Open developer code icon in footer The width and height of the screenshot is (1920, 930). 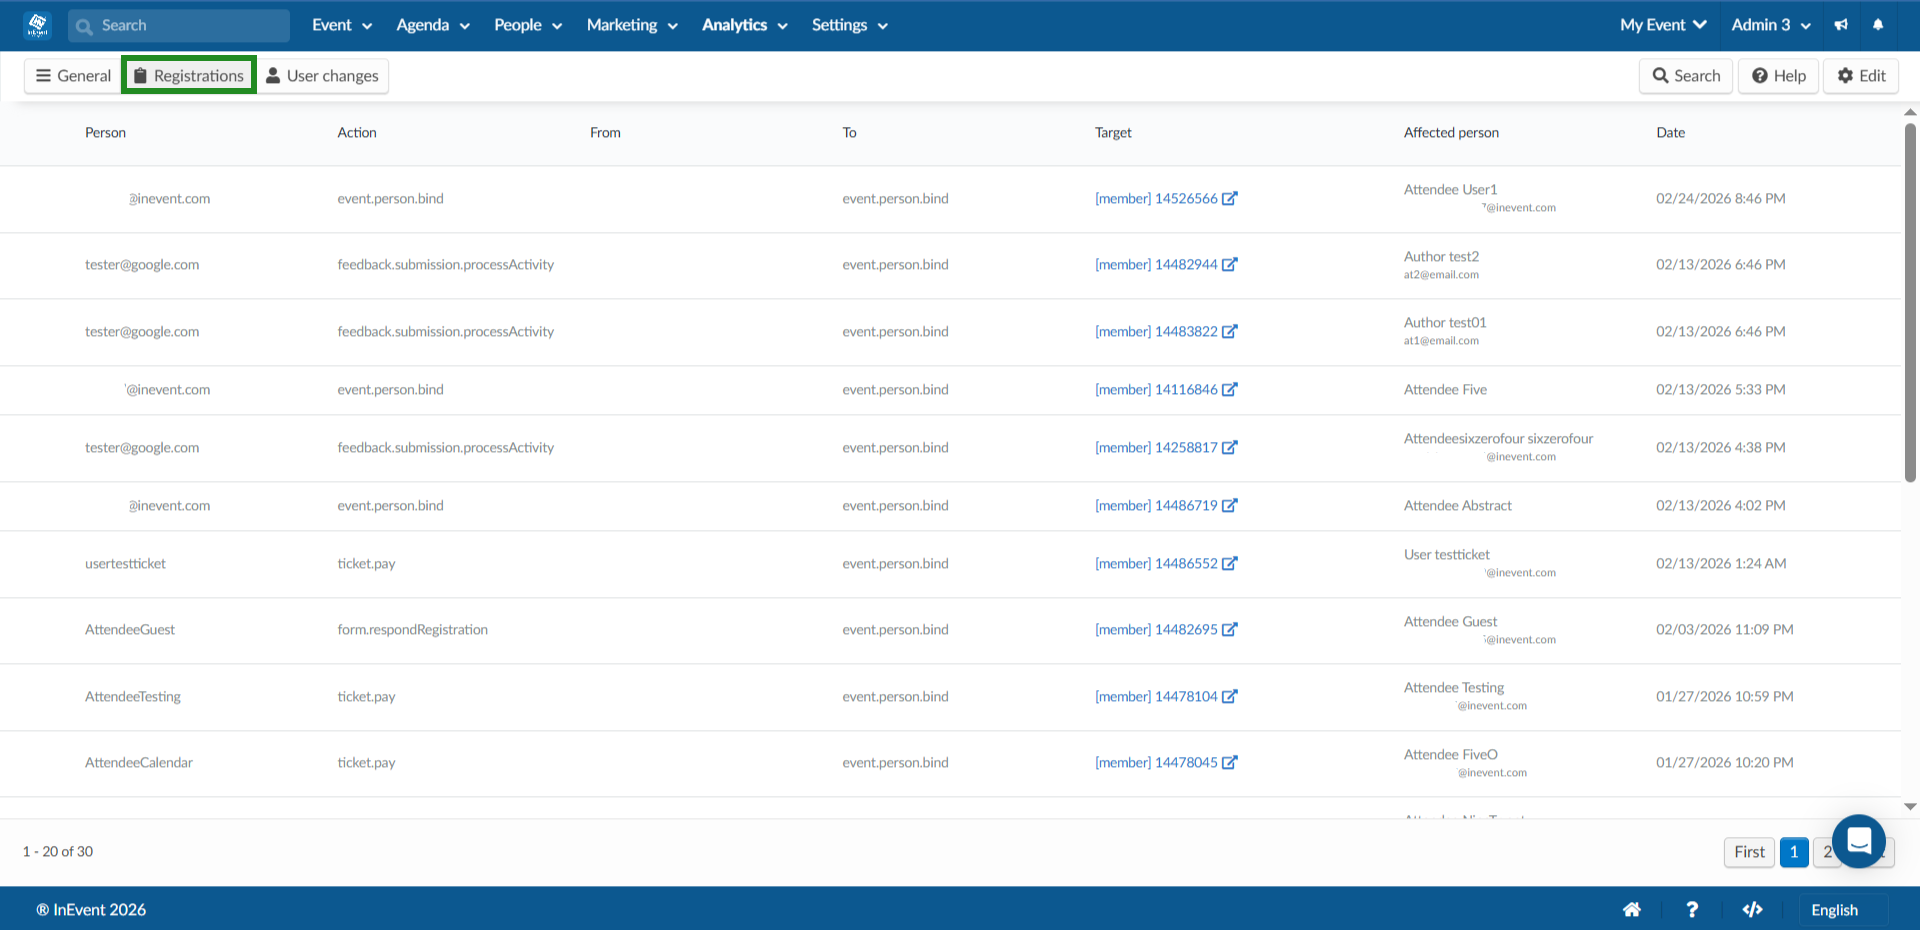pyautogui.click(x=1752, y=909)
